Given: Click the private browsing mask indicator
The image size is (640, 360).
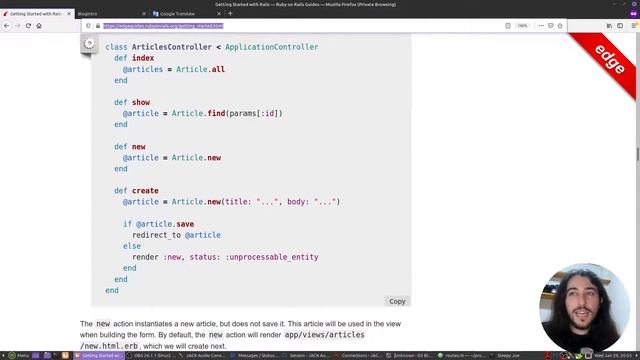Looking at the screenshot, I should click(633, 13).
